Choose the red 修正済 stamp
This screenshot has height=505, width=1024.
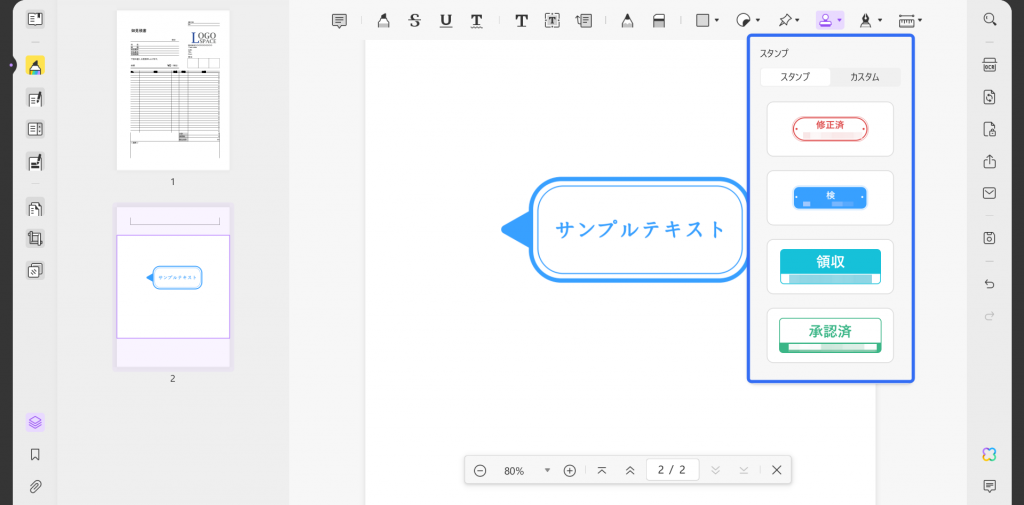pos(830,129)
